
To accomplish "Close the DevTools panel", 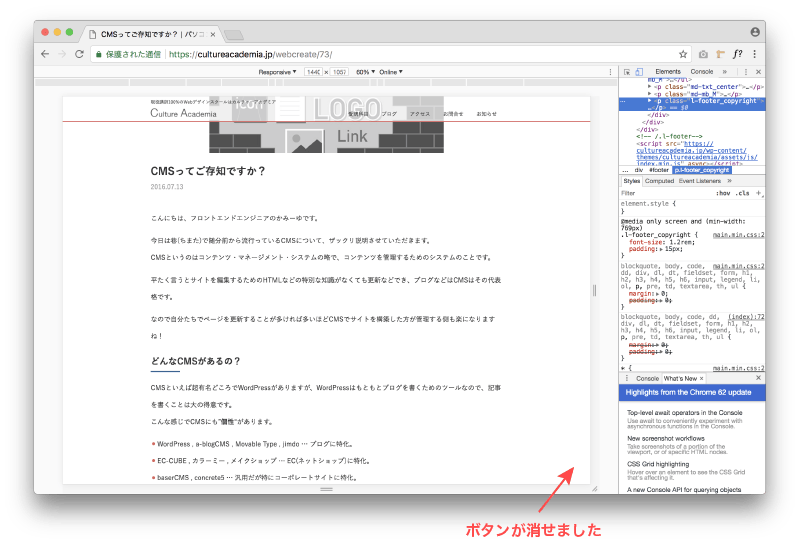I will click(x=759, y=72).
